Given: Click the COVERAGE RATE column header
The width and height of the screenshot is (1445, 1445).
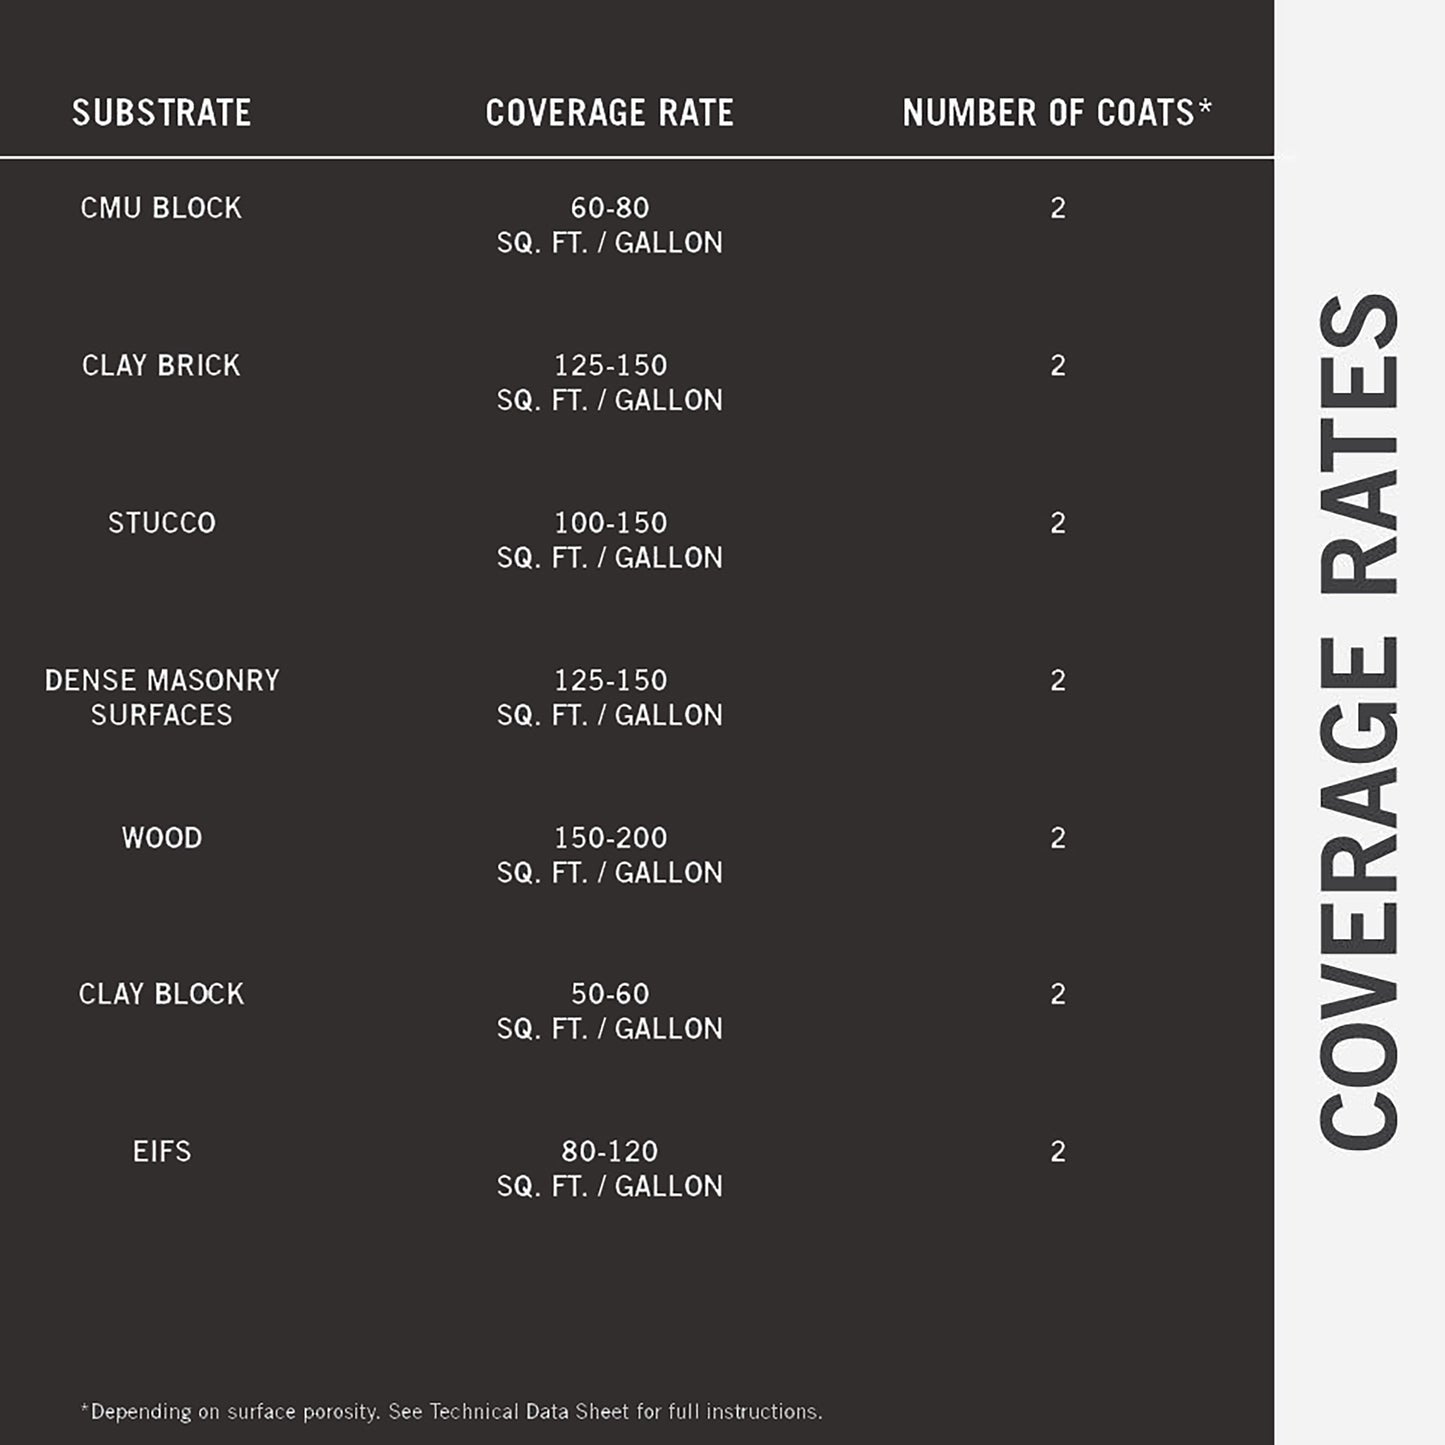Looking at the screenshot, I should (x=609, y=113).
